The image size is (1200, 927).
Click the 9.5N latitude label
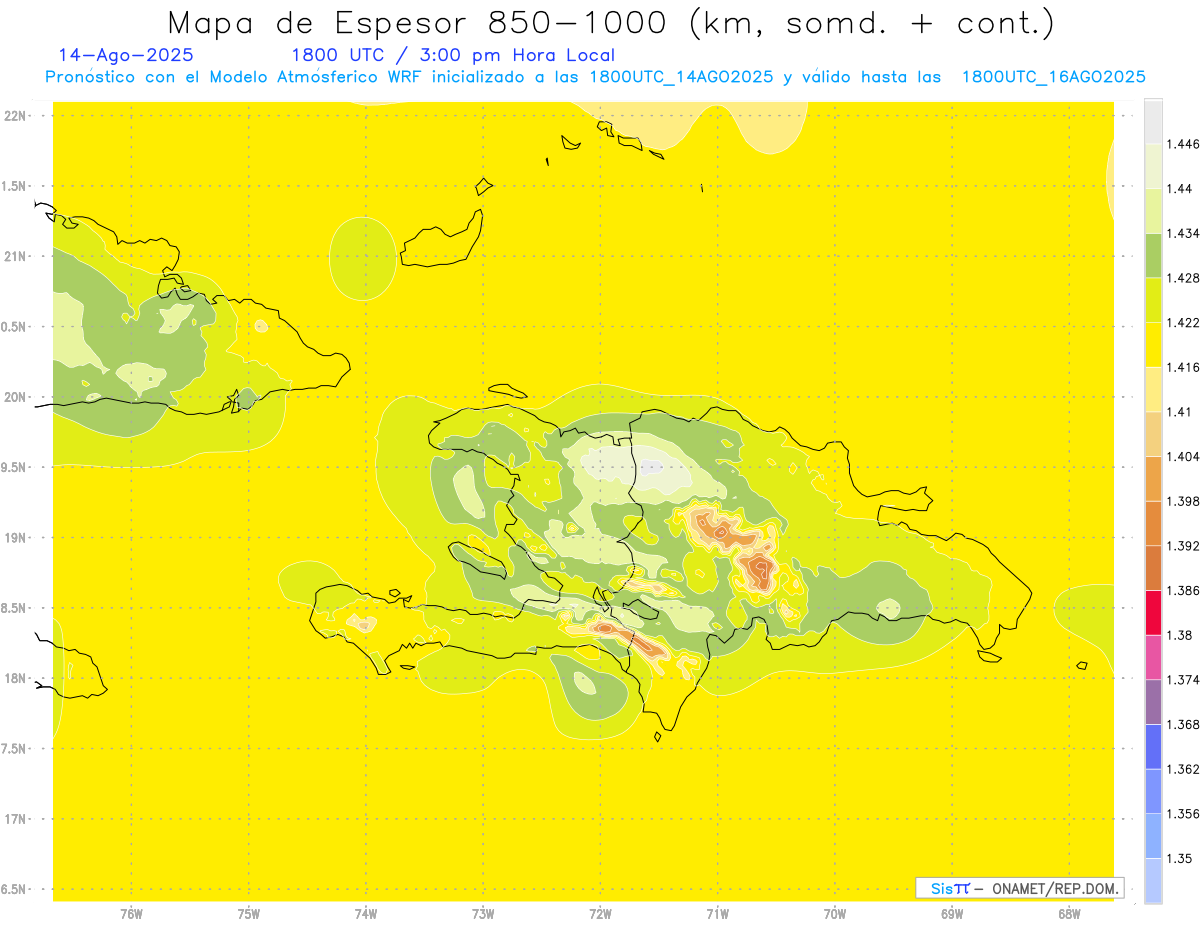15,467
